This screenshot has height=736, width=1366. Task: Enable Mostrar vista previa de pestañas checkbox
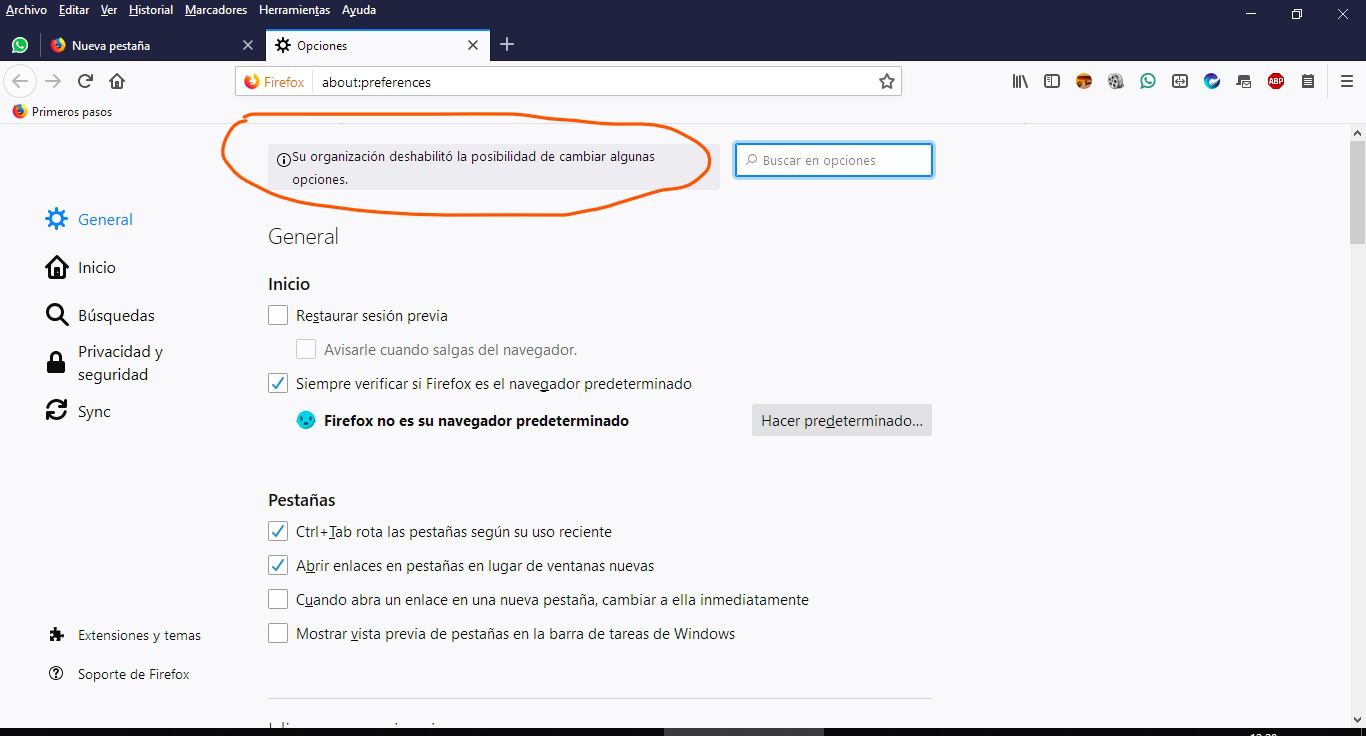tap(278, 634)
